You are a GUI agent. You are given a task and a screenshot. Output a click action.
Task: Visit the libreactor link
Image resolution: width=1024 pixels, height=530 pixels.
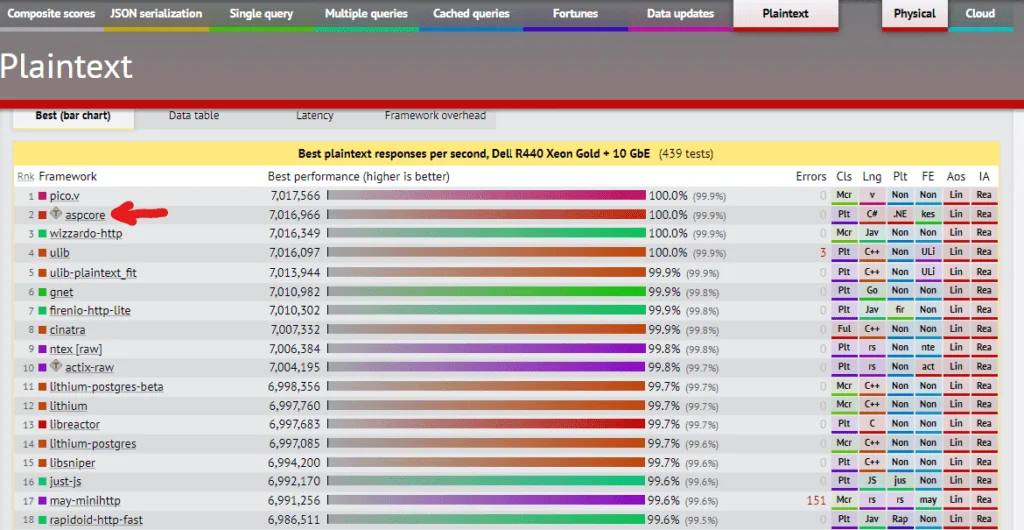74,425
